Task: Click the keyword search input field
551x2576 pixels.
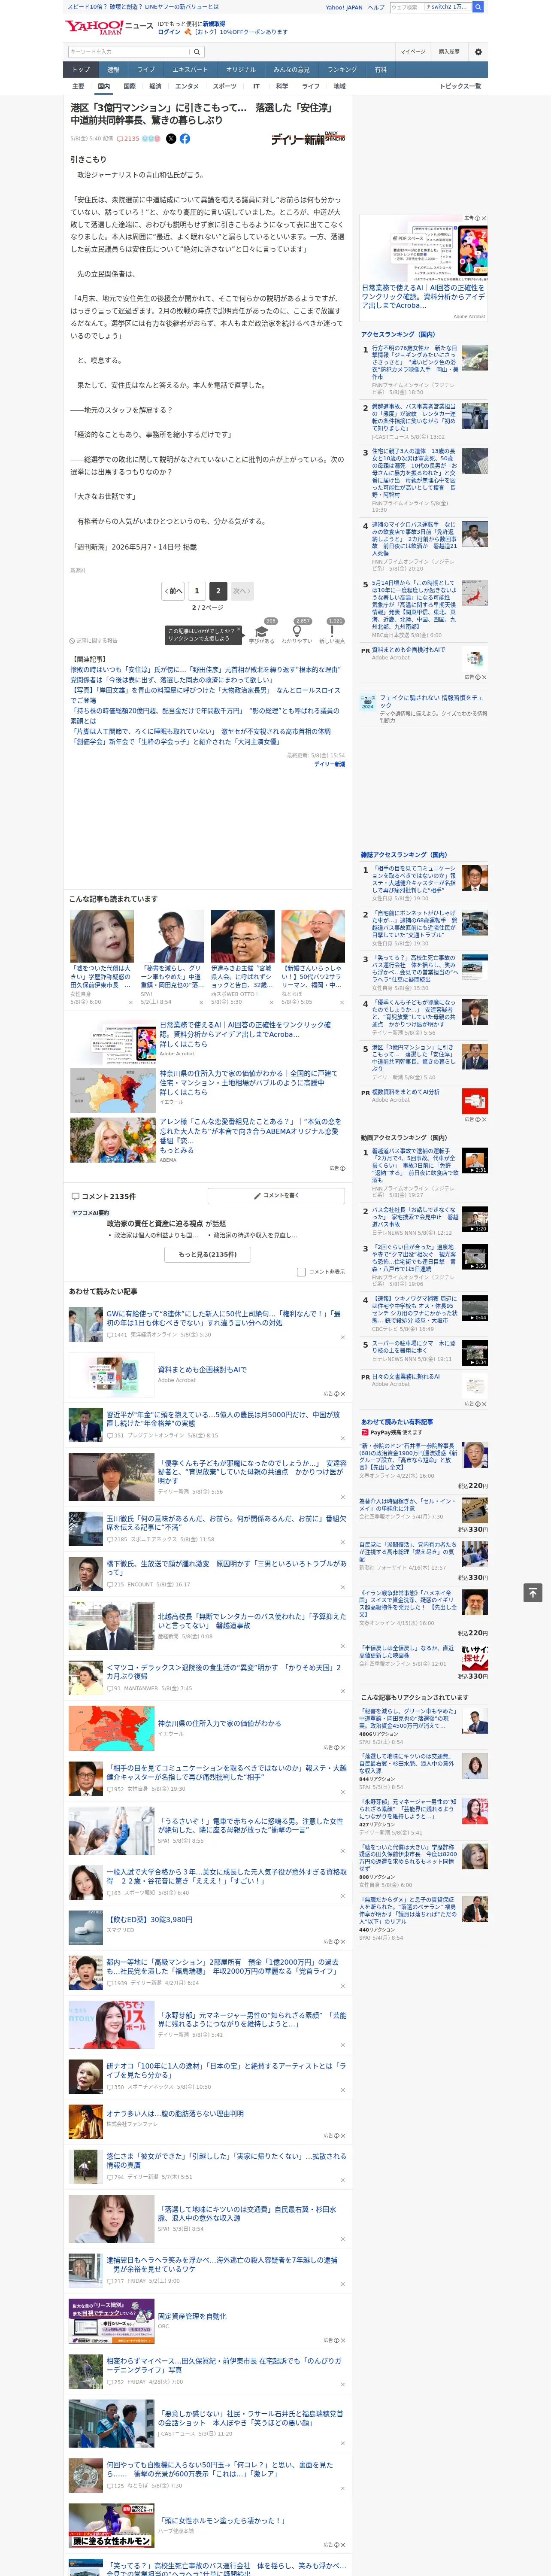Action: 129,52
